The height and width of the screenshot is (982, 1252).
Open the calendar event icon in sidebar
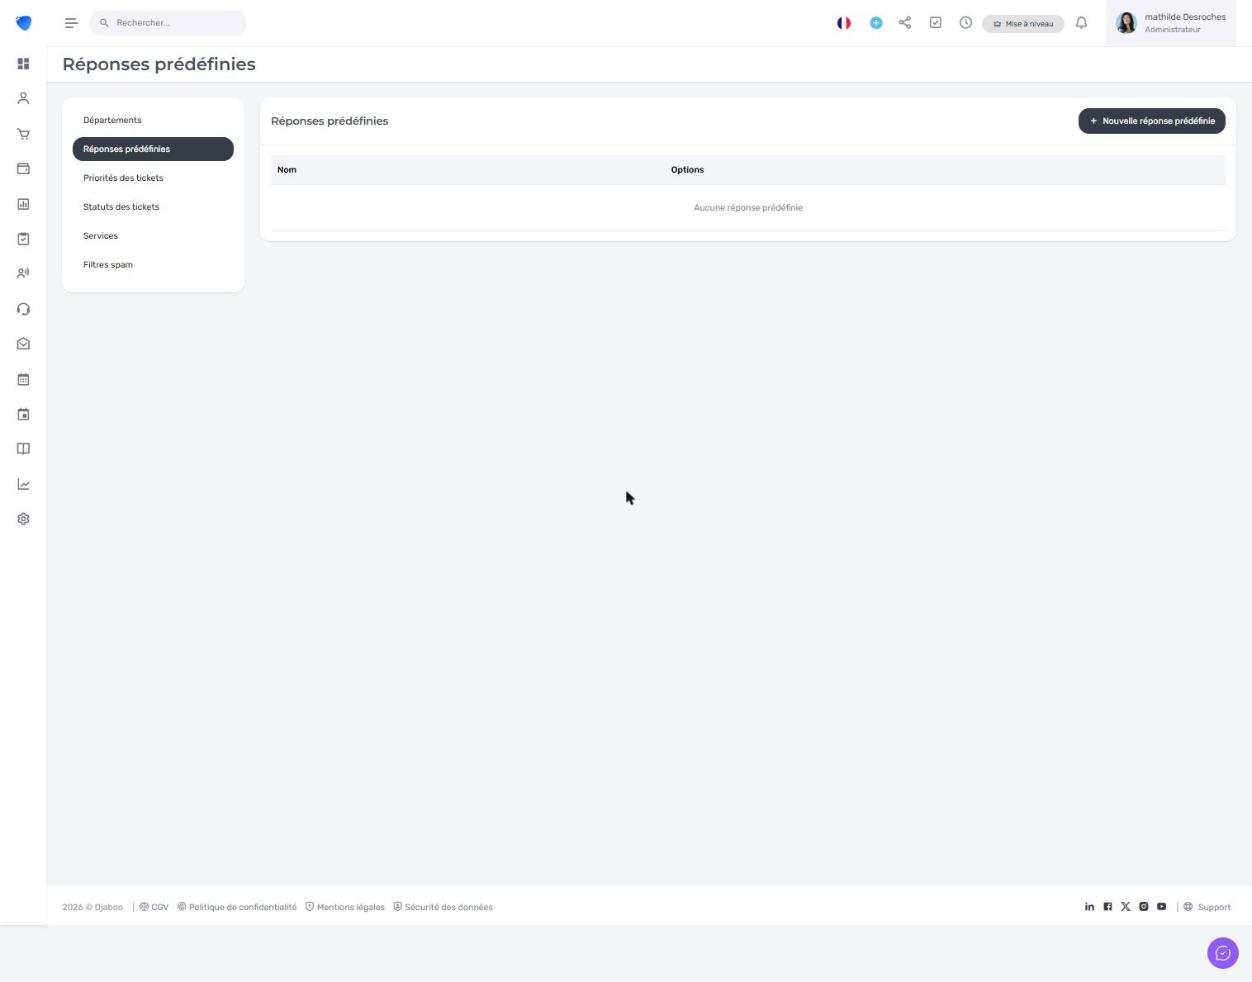[x=23, y=414]
